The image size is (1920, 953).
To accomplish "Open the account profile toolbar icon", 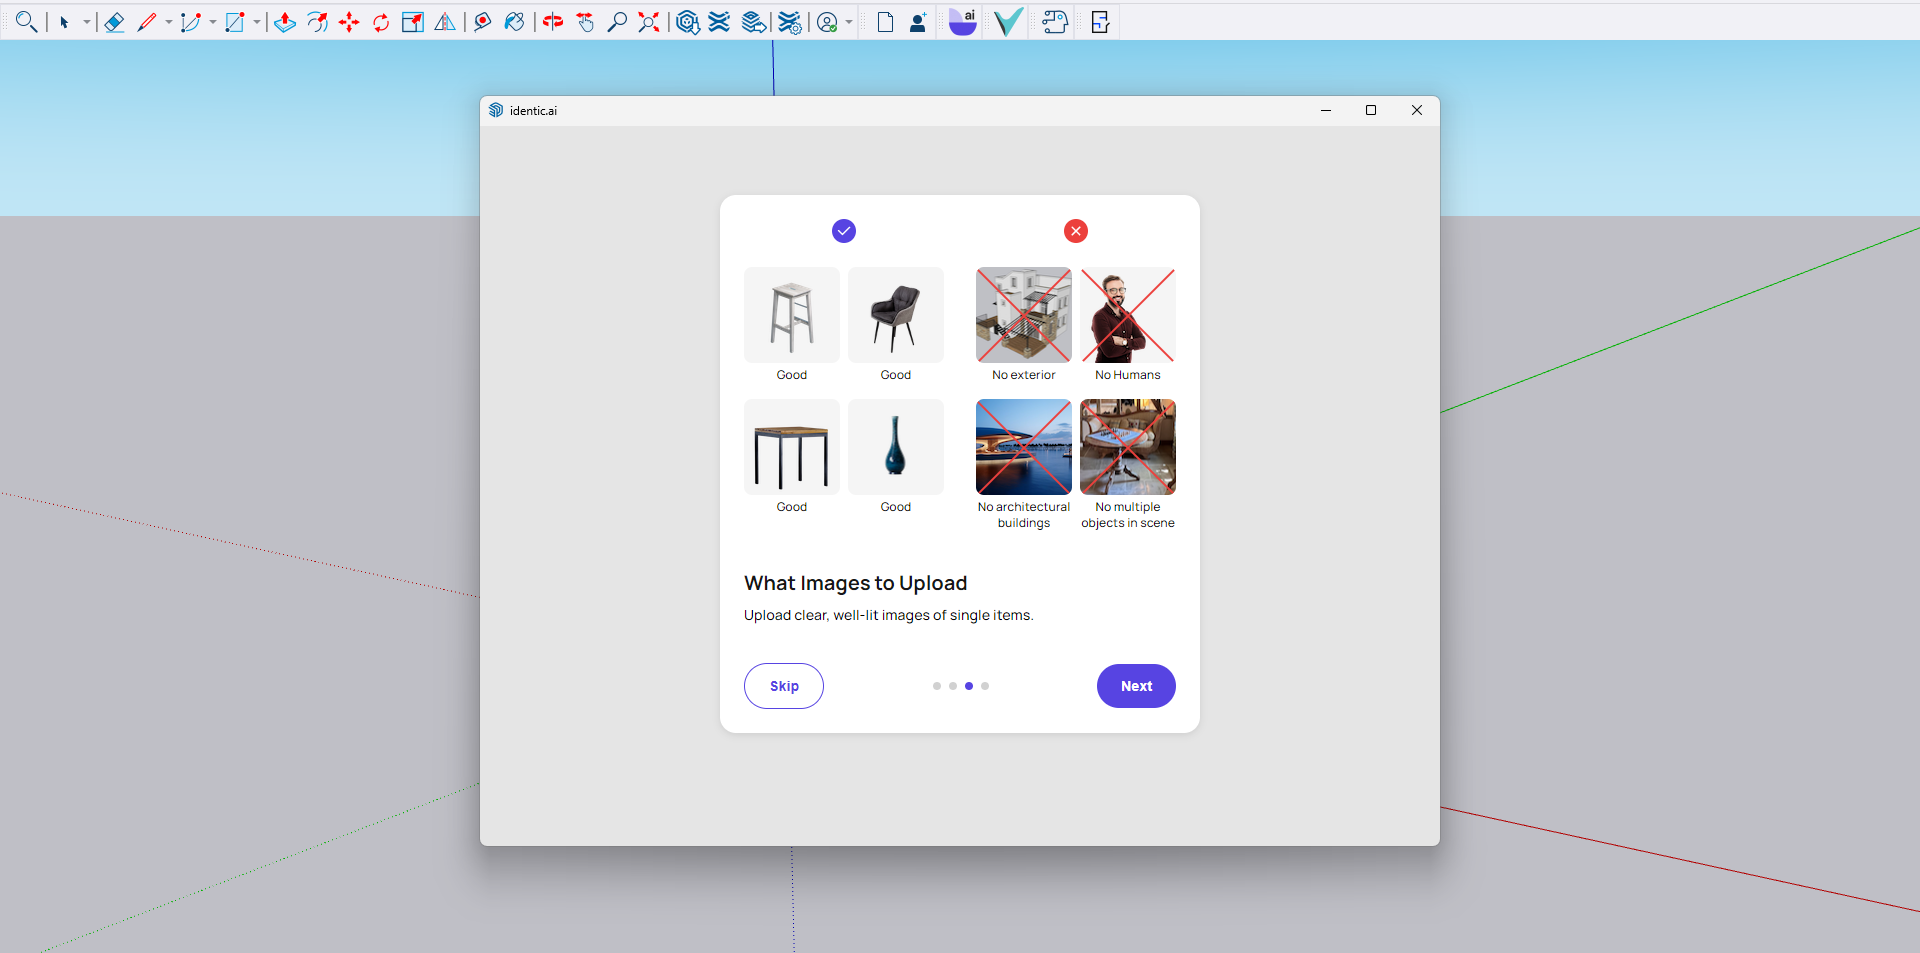I will pos(827,22).
